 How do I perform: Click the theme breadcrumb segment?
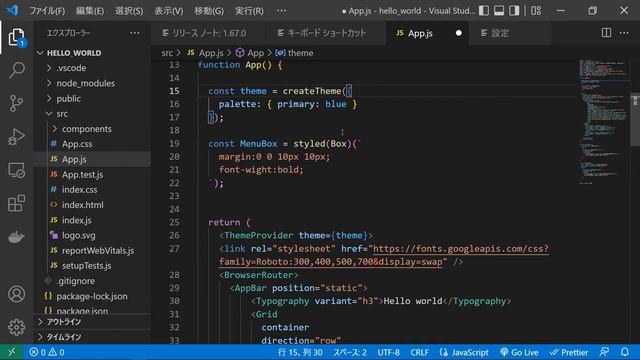click(x=300, y=53)
